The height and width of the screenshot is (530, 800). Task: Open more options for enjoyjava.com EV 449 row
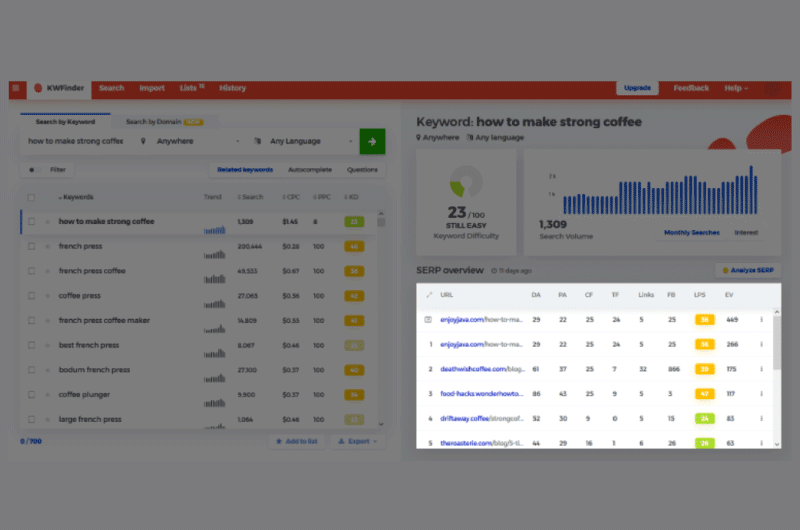tap(761, 319)
